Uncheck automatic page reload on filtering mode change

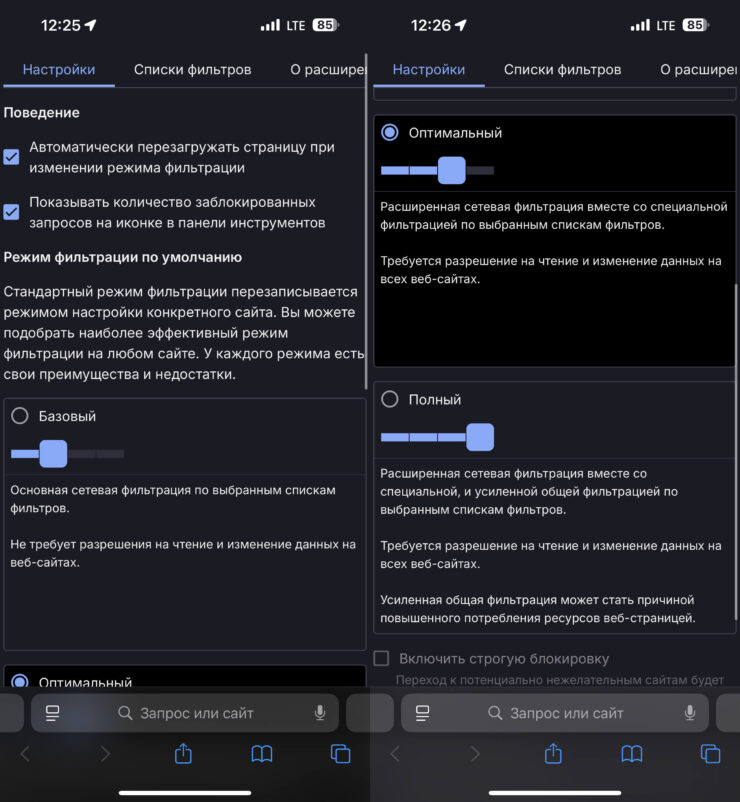(12, 157)
